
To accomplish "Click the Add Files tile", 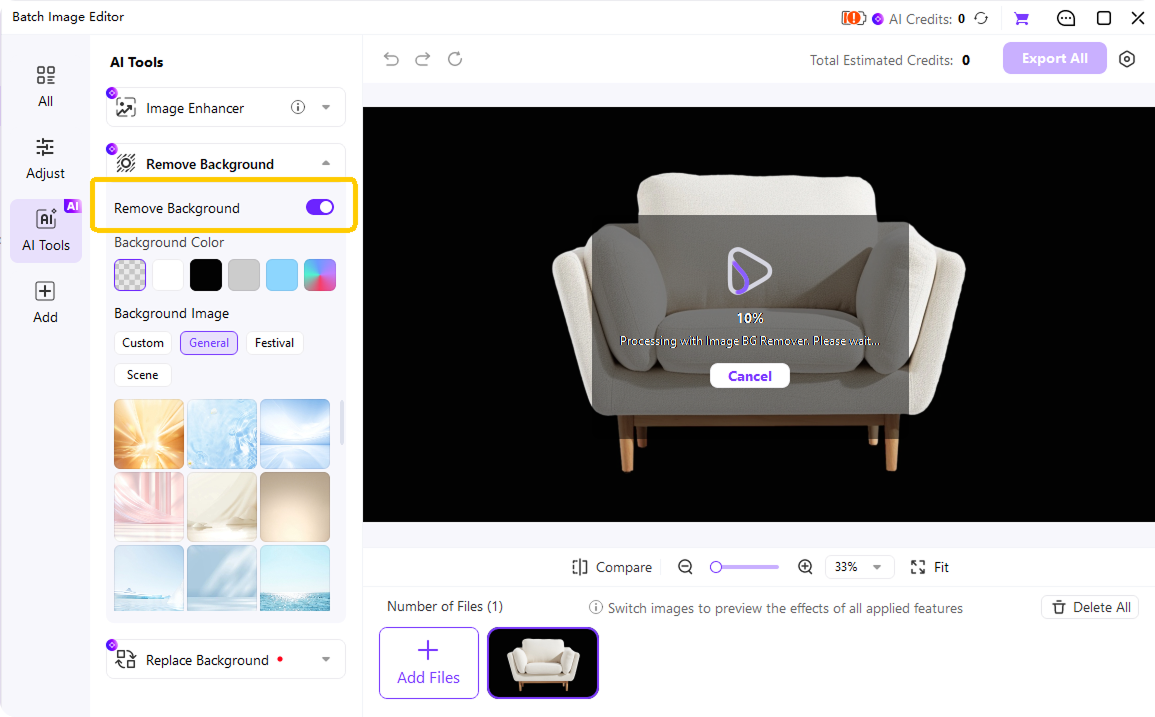I will click(429, 662).
